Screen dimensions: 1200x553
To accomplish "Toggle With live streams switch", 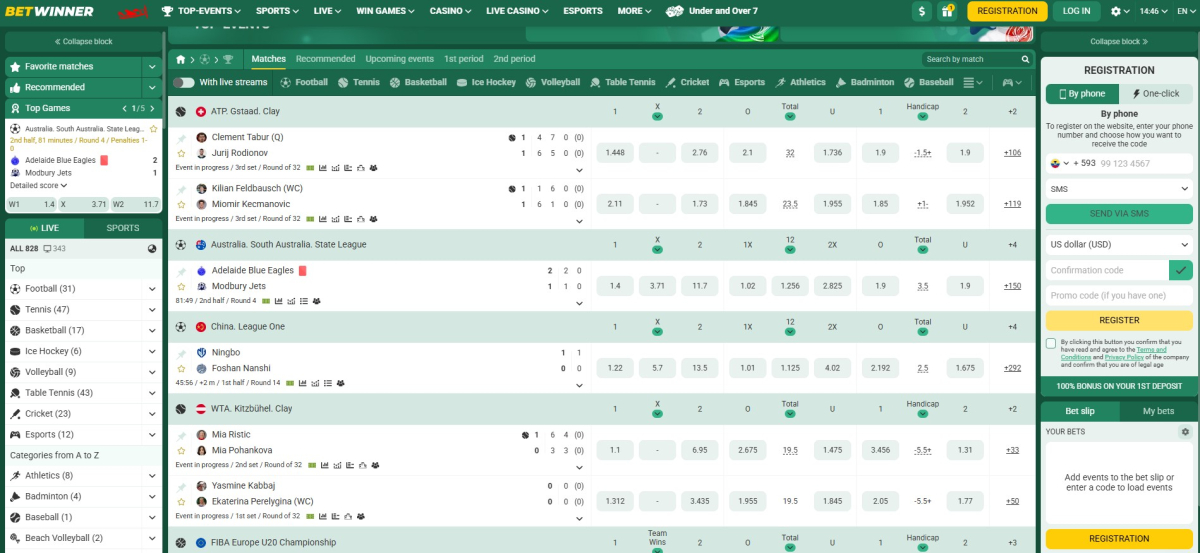I will (x=184, y=82).
